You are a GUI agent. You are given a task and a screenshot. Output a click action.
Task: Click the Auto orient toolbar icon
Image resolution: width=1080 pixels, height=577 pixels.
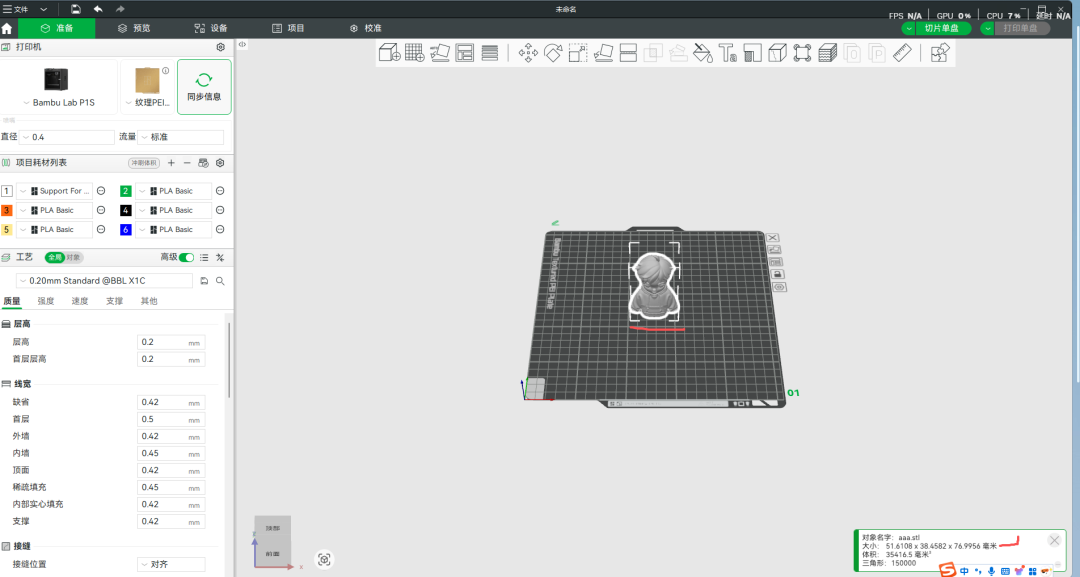[440, 52]
